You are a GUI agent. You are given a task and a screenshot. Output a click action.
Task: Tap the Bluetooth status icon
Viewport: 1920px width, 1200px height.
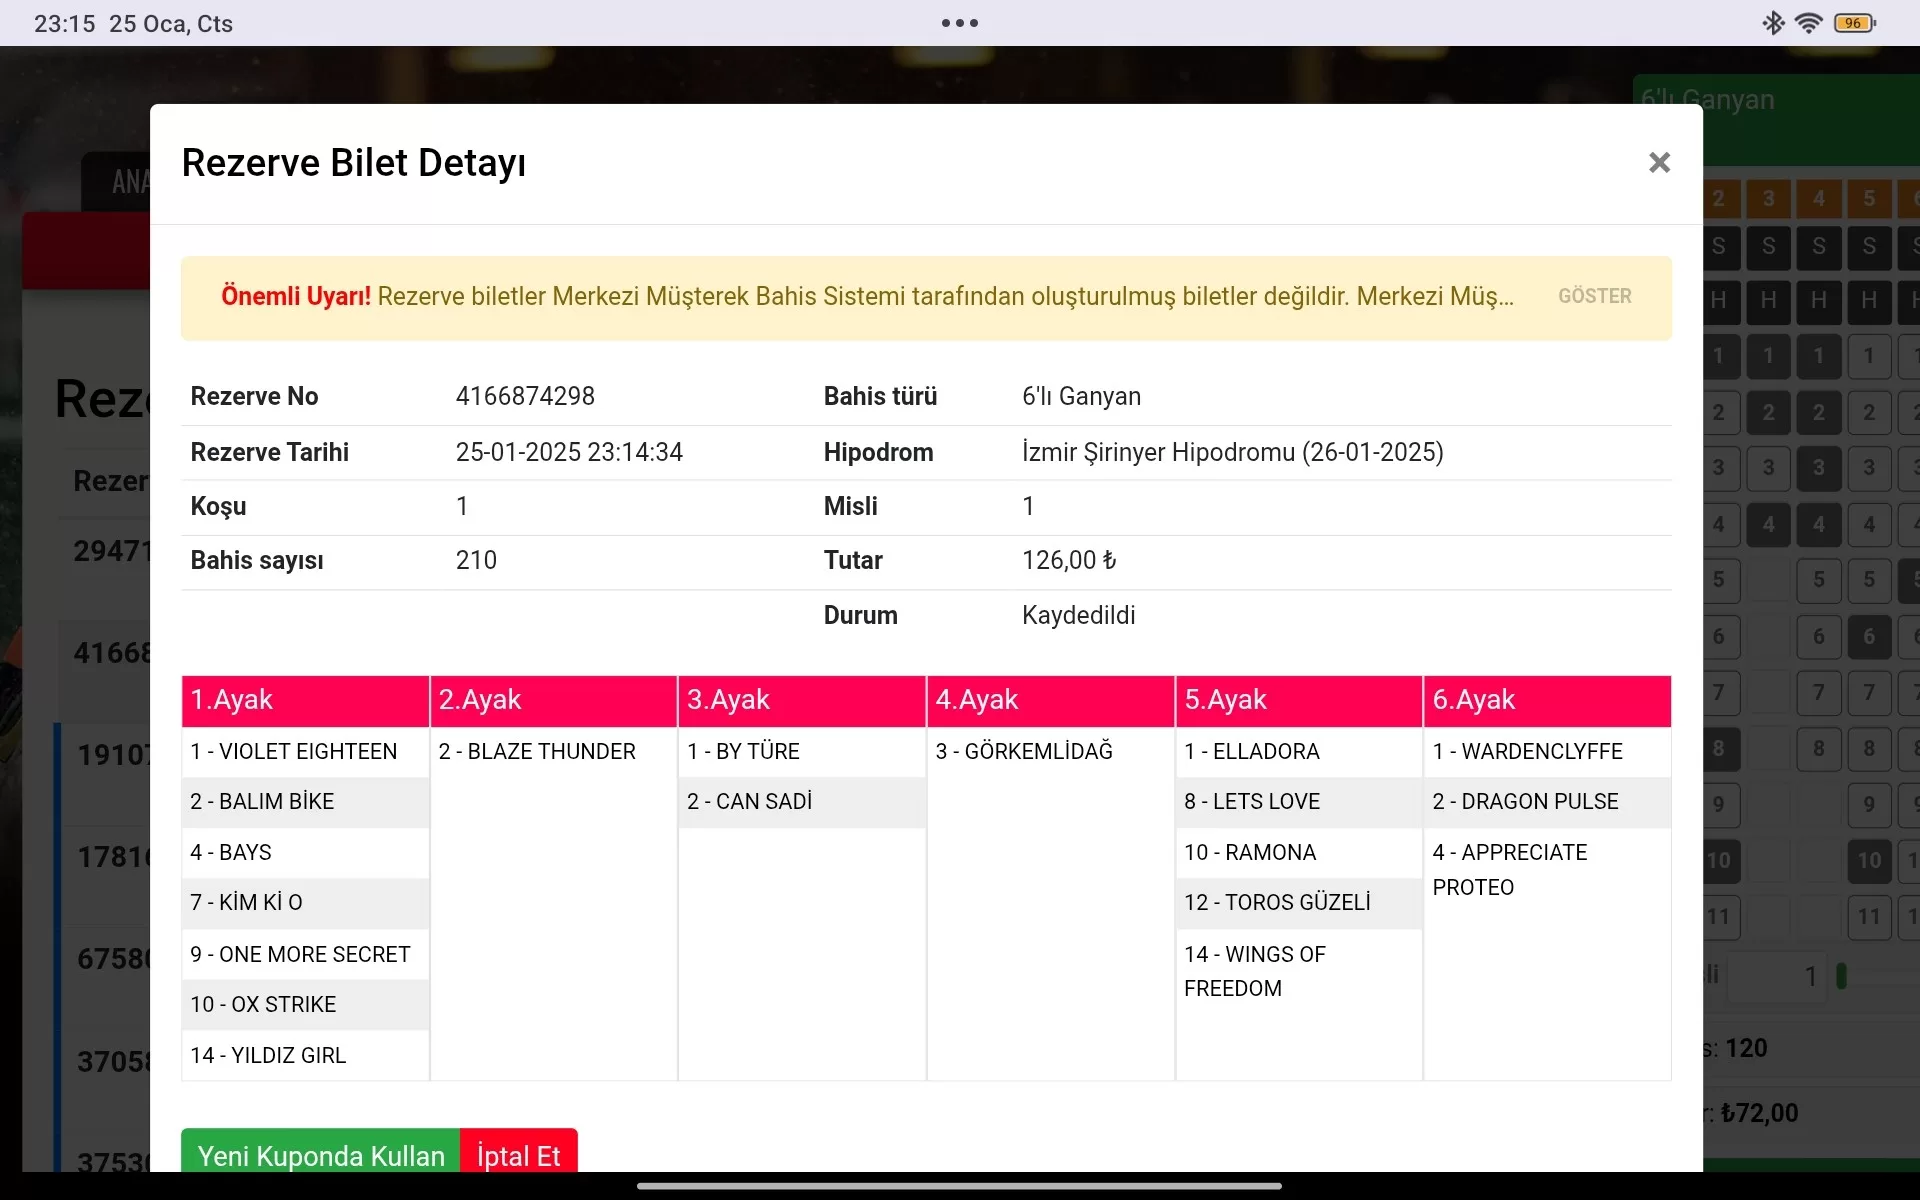click(1772, 23)
